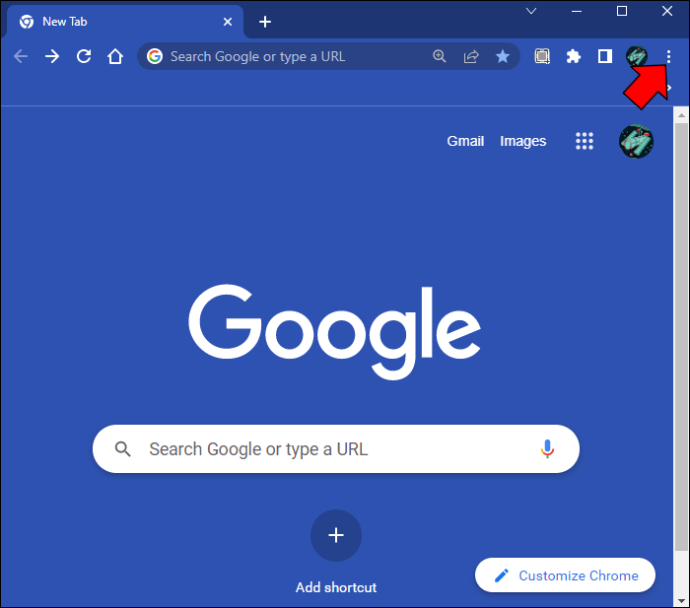Toggle the bookmark star for this page
Viewport: 690px width, 608px height.
coord(502,56)
